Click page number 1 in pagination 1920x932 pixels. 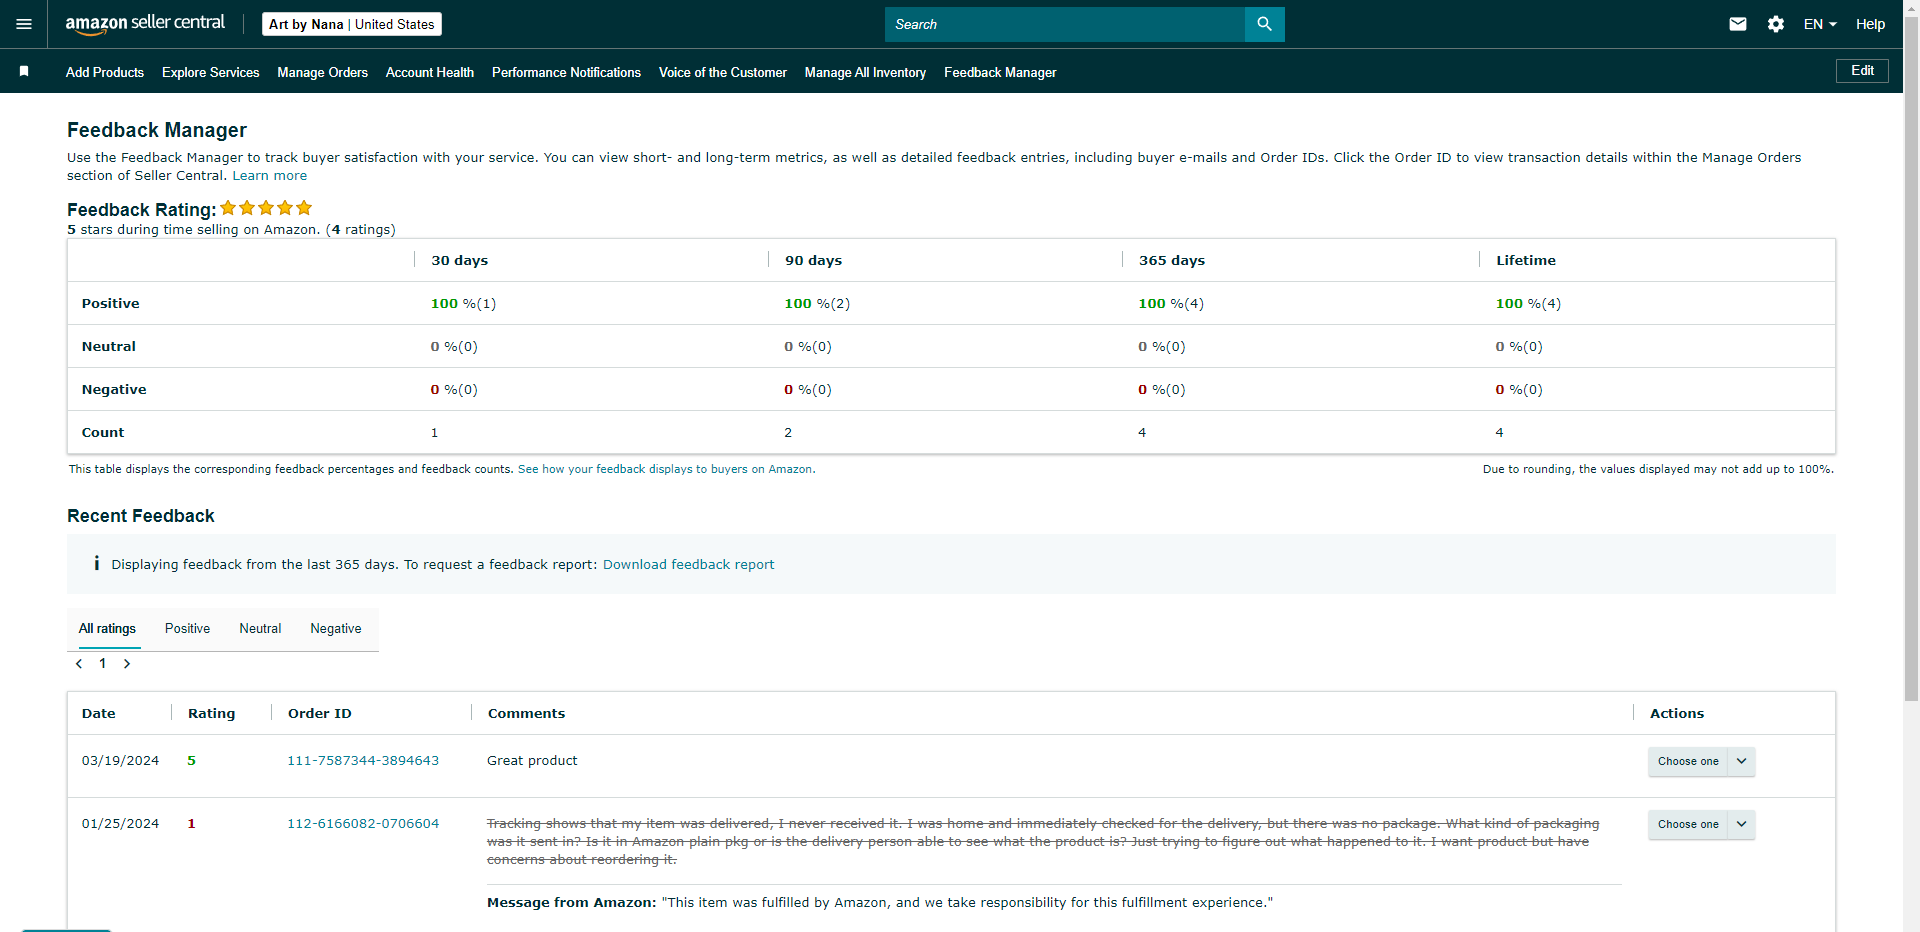103,664
